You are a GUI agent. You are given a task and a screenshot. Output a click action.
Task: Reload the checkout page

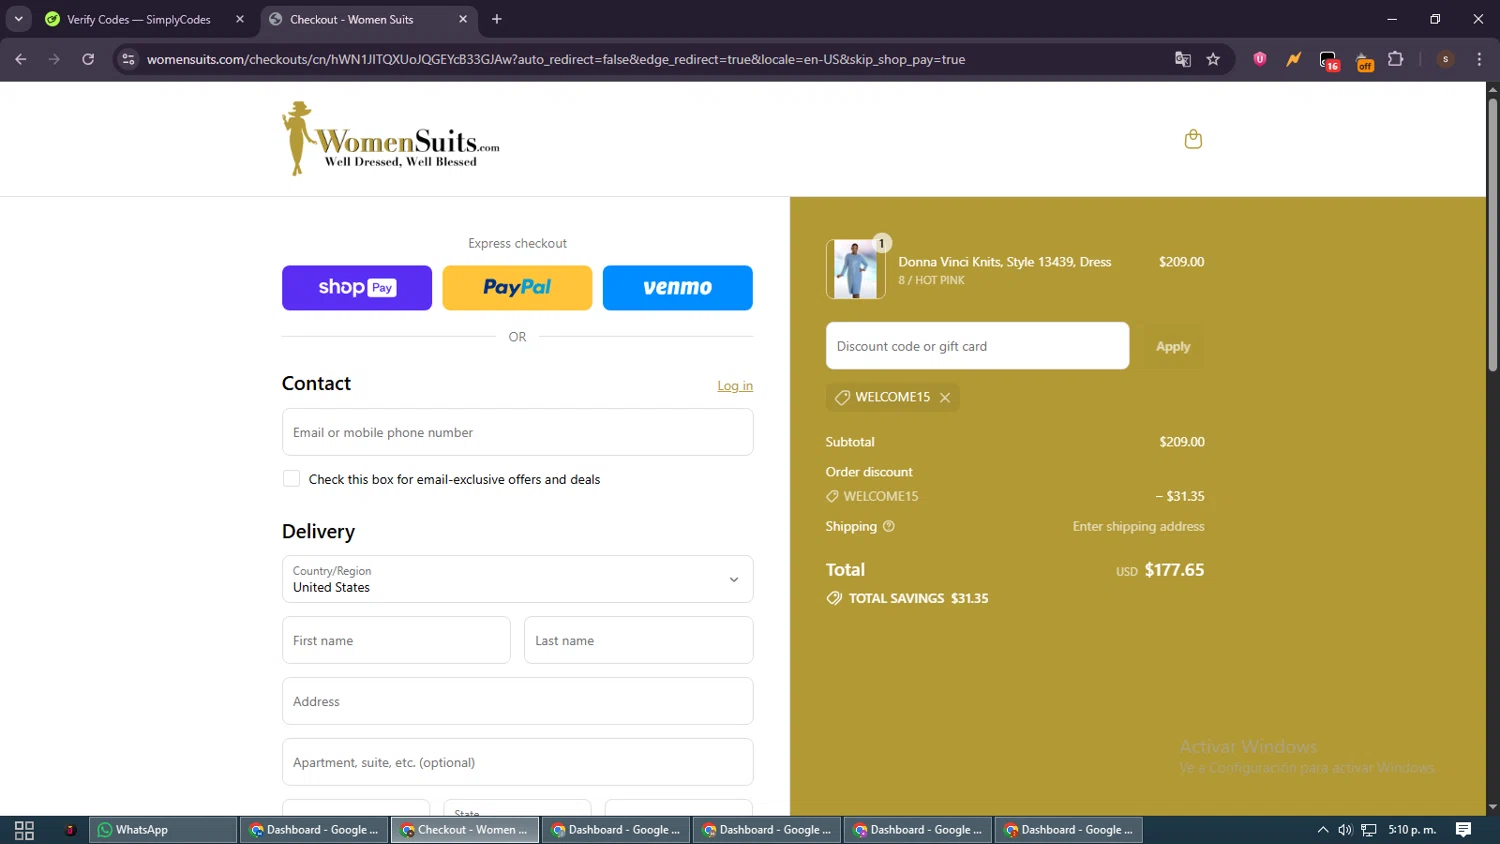tap(88, 59)
